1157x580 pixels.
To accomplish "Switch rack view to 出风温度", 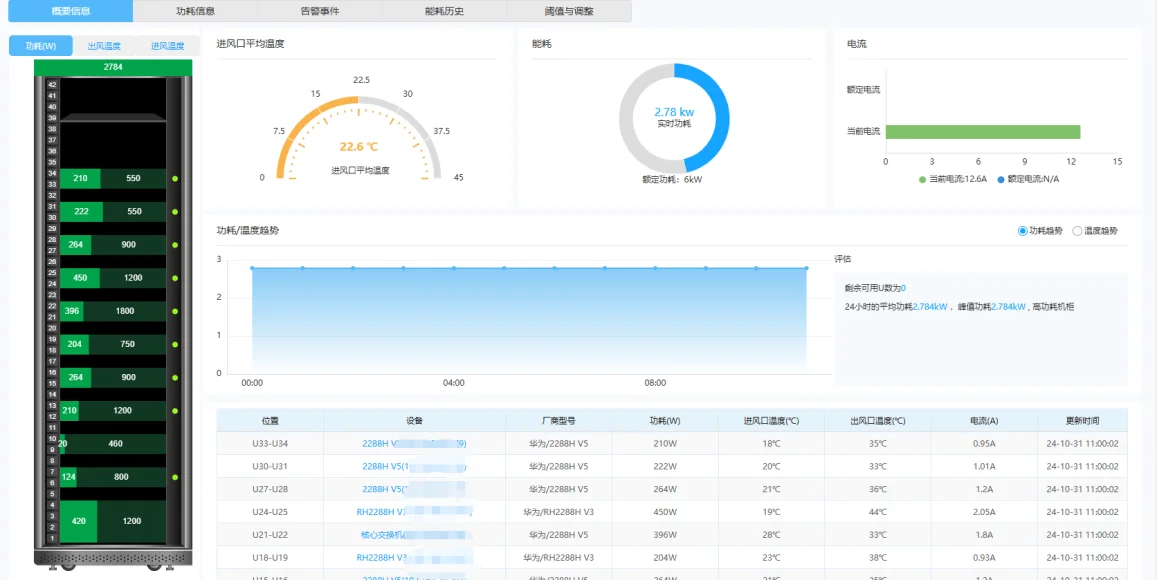I will pos(104,46).
